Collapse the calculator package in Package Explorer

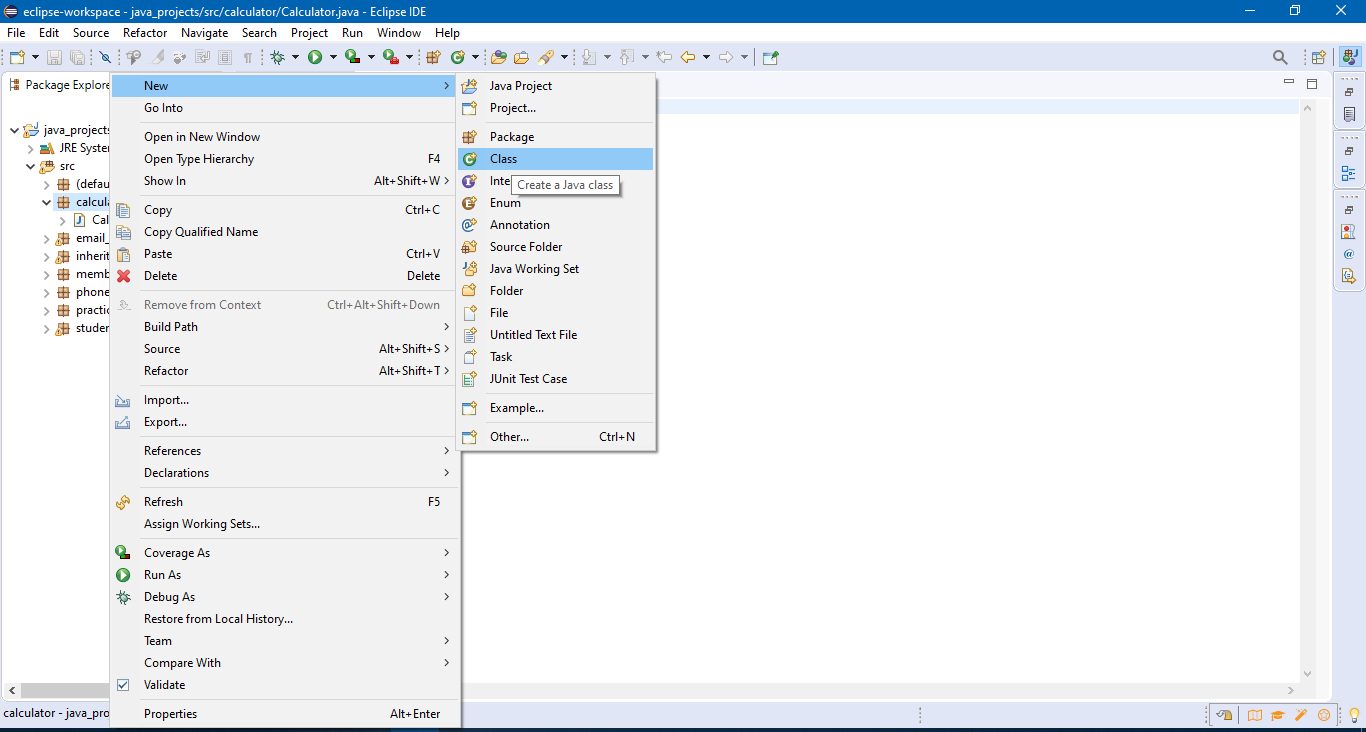click(46, 201)
